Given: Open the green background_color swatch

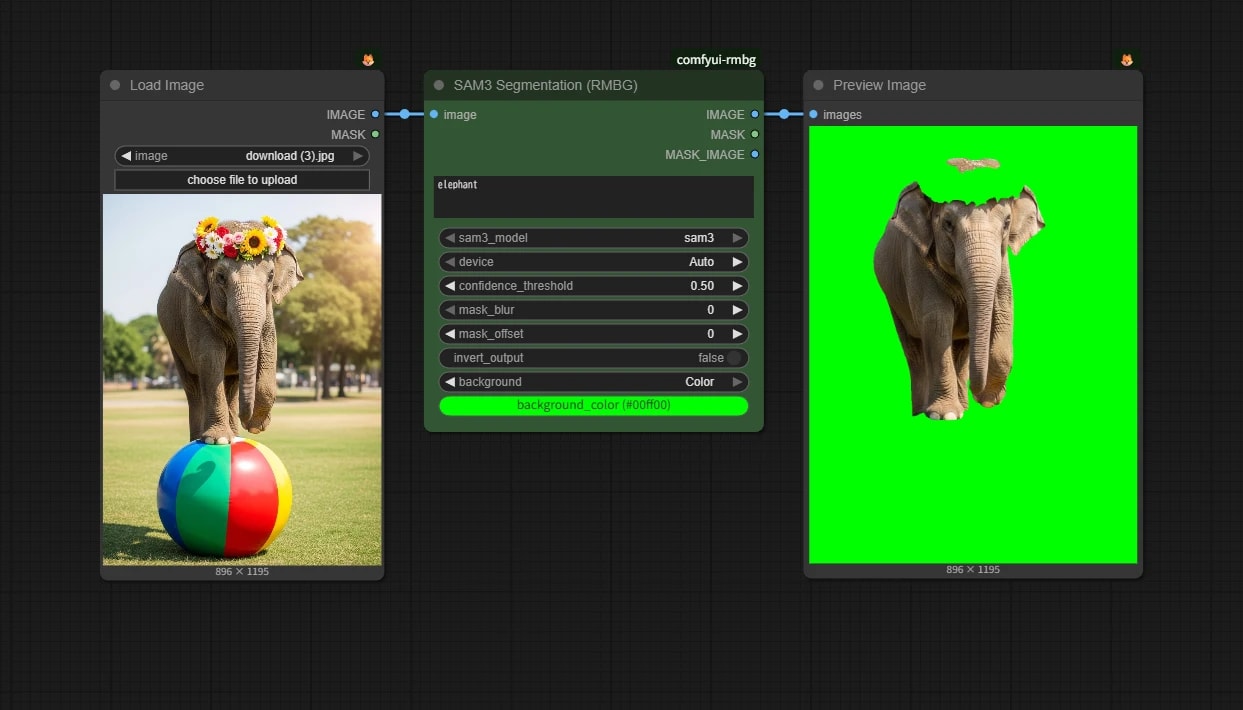Looking at the screenshot, I should (x=594, y=405).
